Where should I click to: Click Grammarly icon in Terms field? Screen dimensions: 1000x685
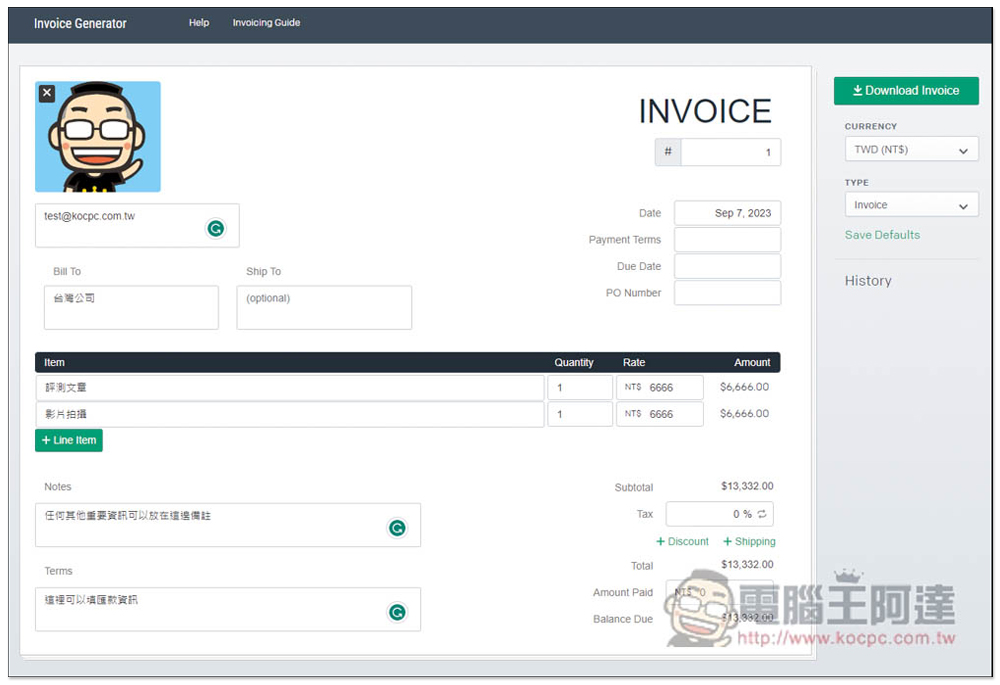[x=397, y=612]
